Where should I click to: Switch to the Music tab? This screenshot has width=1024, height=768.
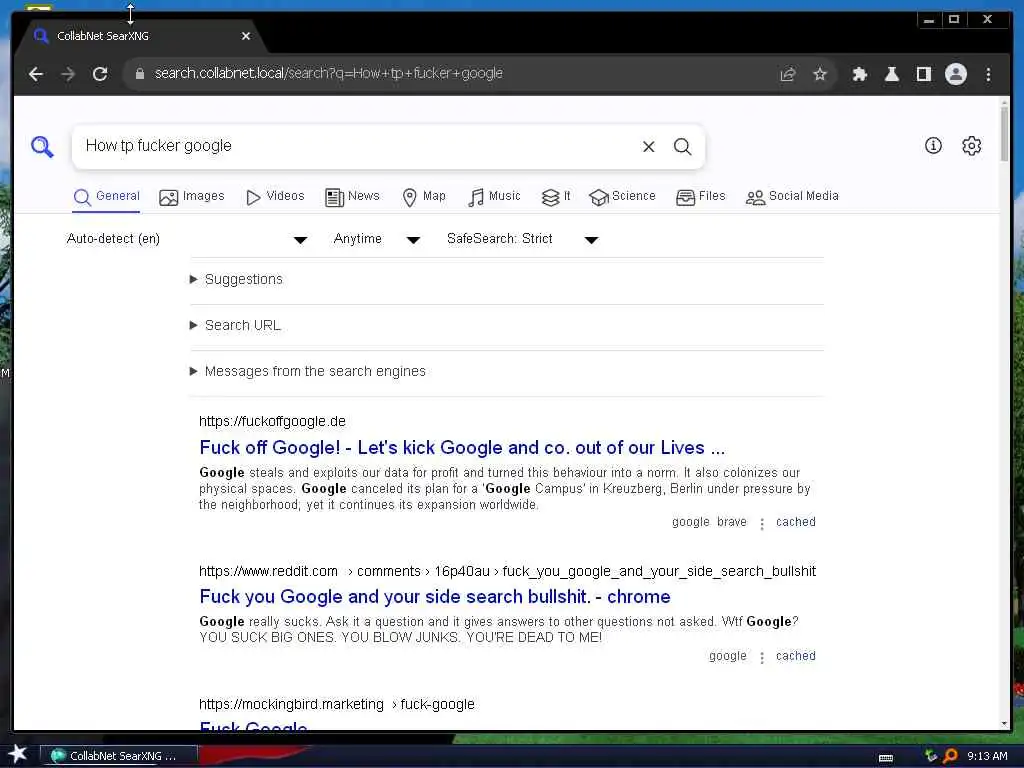pyautogui.click(x=494, y=197)
